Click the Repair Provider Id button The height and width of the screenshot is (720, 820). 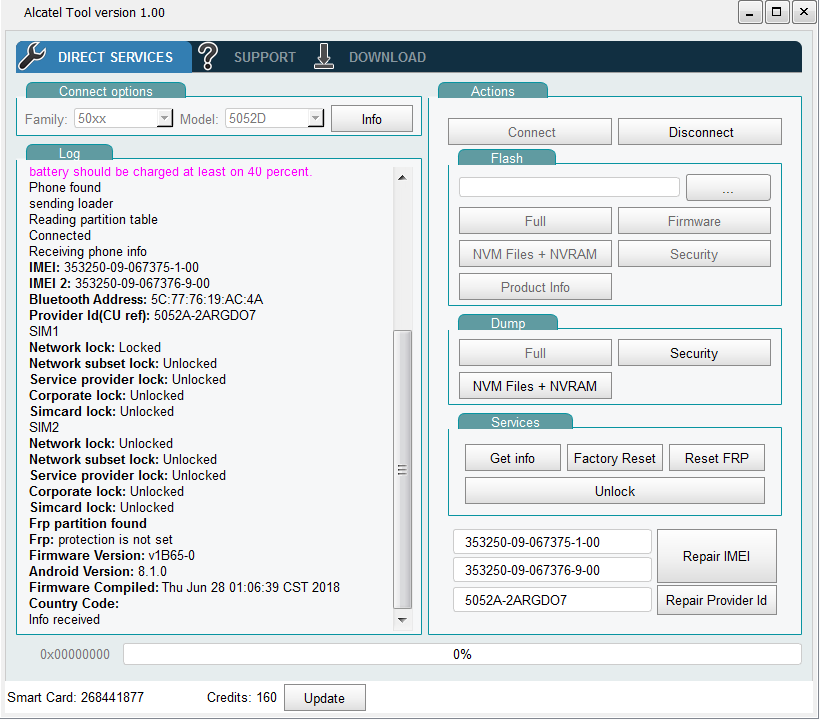716,600
